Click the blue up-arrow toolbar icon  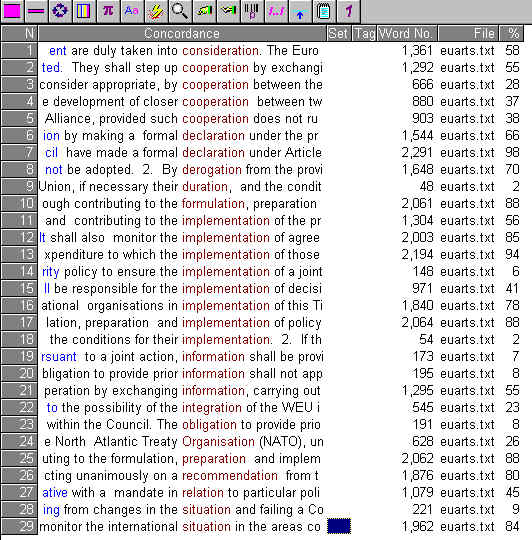tap(300, 11)
